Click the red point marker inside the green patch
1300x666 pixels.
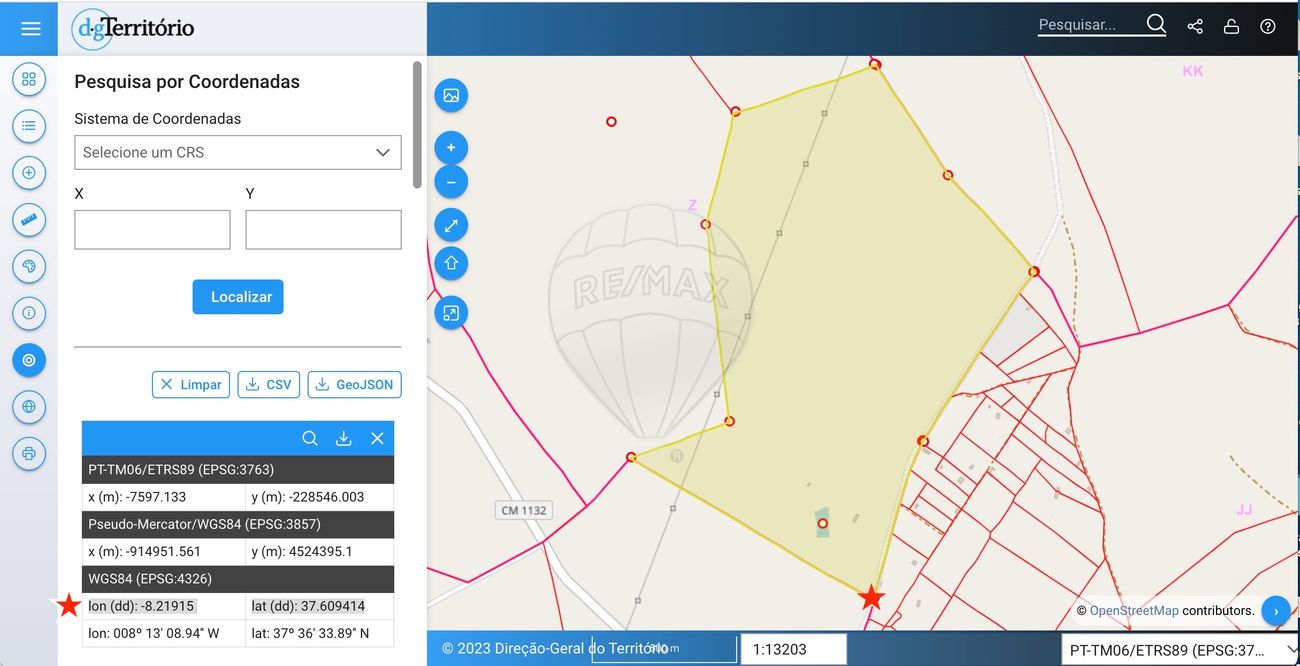click(x=822, y=523)
